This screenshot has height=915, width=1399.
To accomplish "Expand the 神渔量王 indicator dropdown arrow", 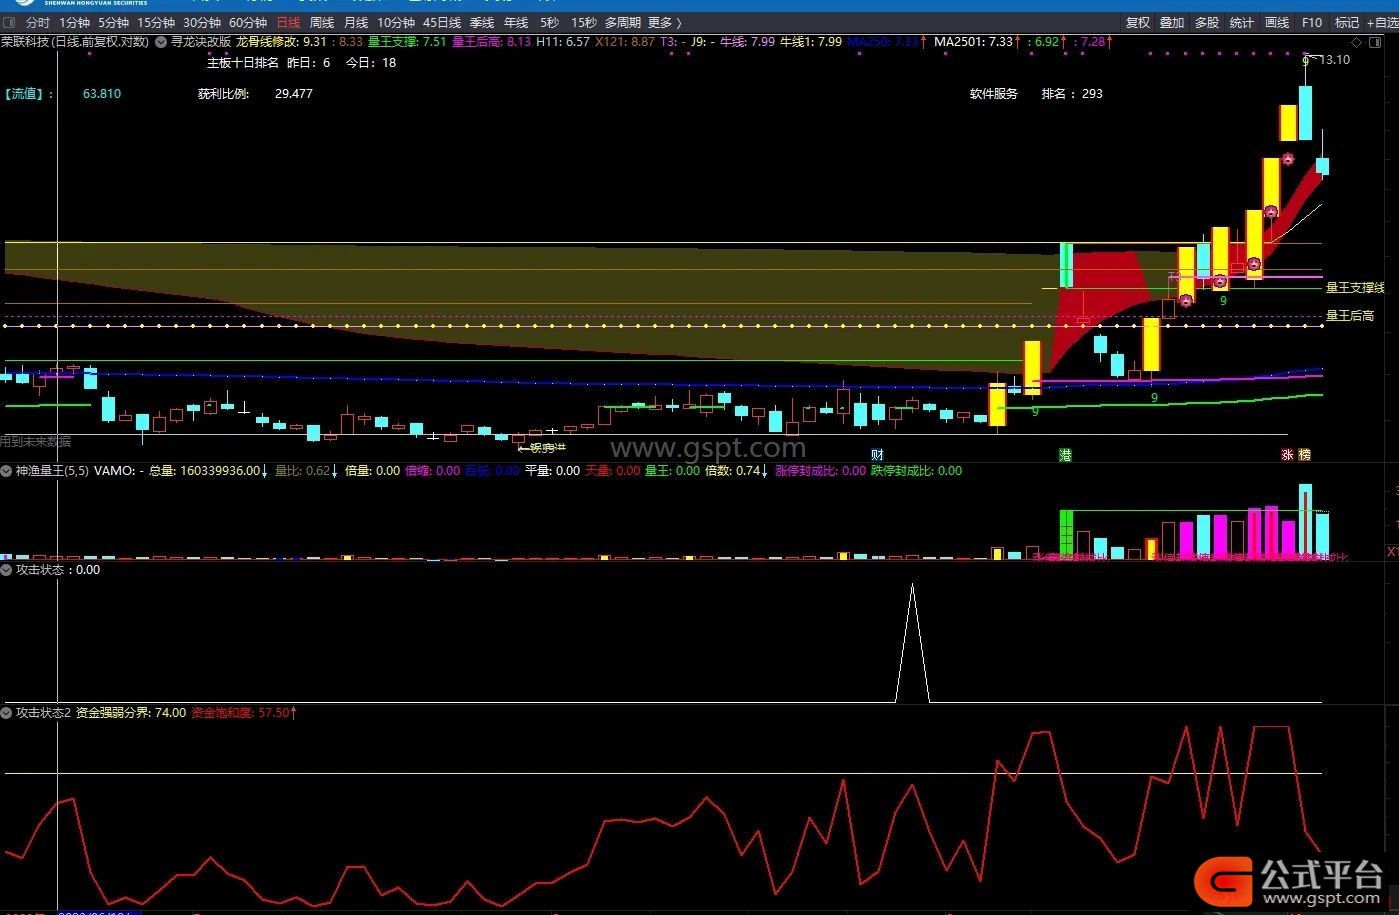I will (7, 470).
